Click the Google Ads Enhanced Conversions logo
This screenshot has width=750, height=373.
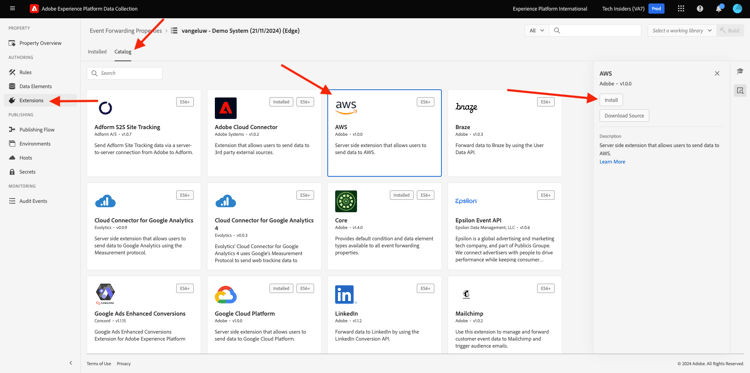click(105, 295)
